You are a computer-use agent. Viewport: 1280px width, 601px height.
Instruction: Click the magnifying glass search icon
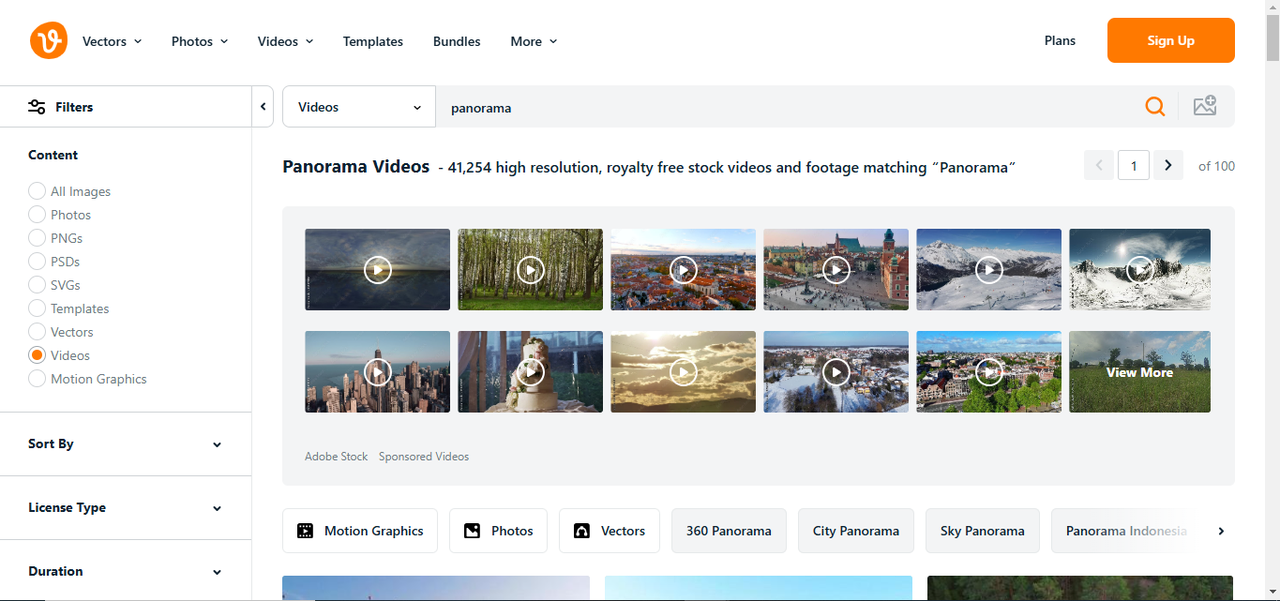click(x=1155, y=106)
